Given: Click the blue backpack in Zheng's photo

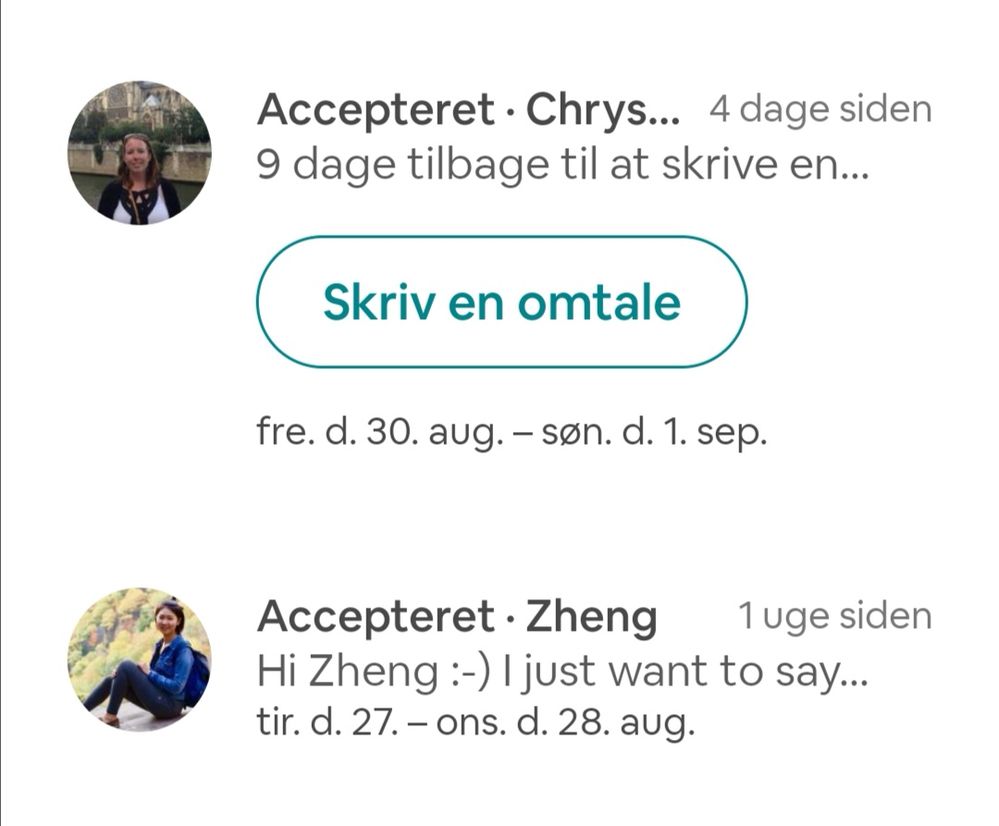Looking at the screenshot, I should [x=196, y=676].
